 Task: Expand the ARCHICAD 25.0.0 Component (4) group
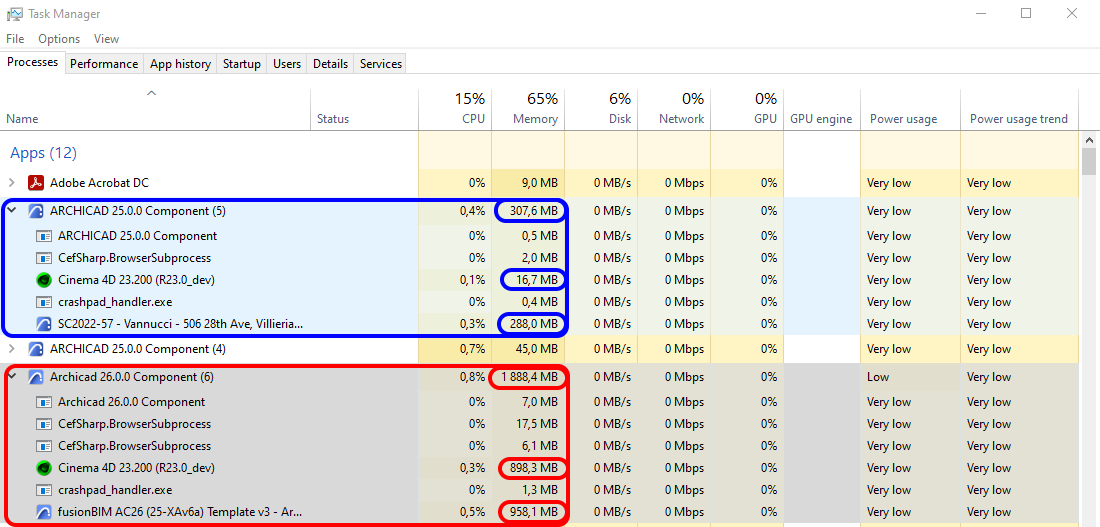click(12, 349)
